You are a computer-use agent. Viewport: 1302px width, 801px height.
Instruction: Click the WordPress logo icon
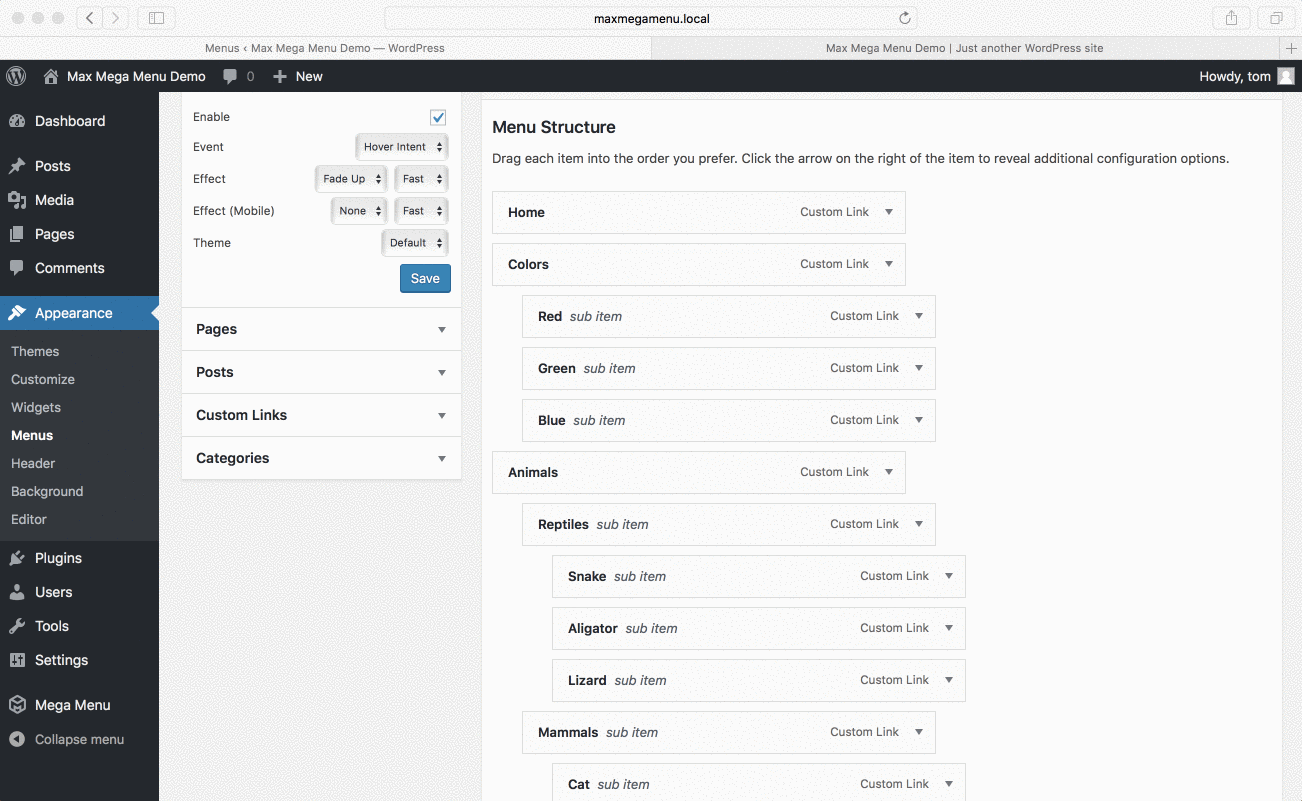(x=16, y=76)
